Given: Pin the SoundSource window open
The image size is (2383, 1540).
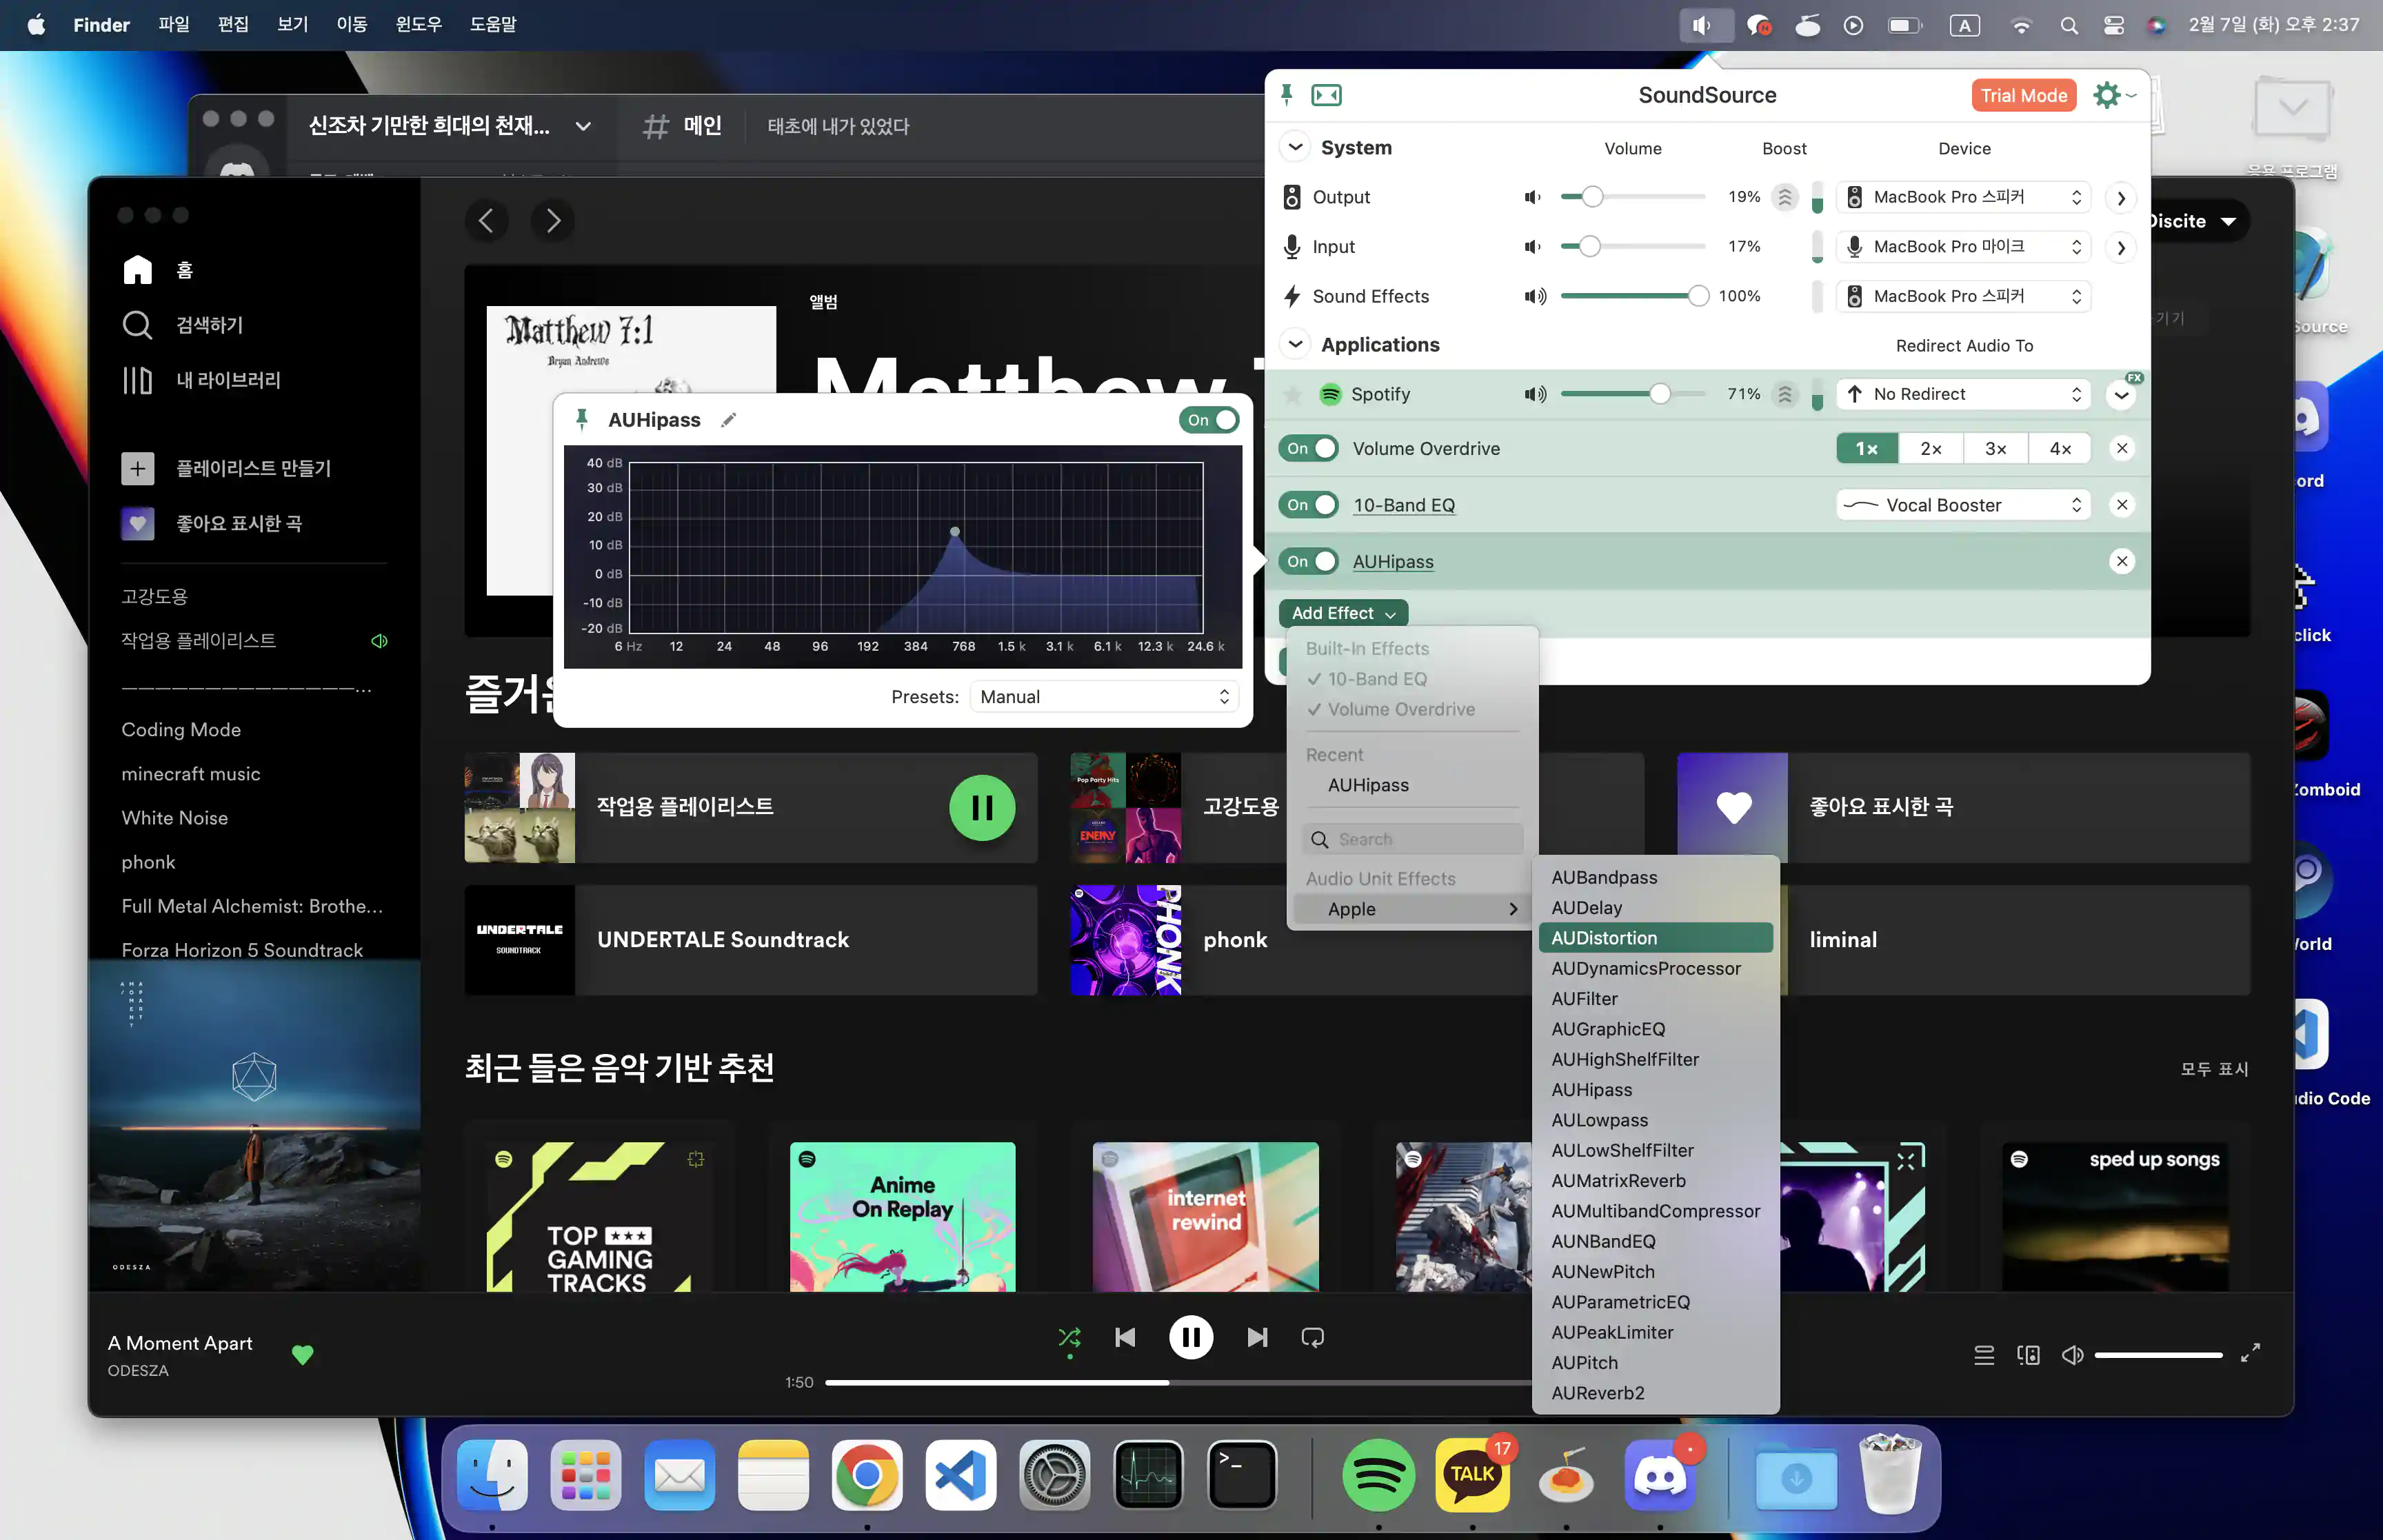Looking at the screenshot, I should [x=1287, y=95].
